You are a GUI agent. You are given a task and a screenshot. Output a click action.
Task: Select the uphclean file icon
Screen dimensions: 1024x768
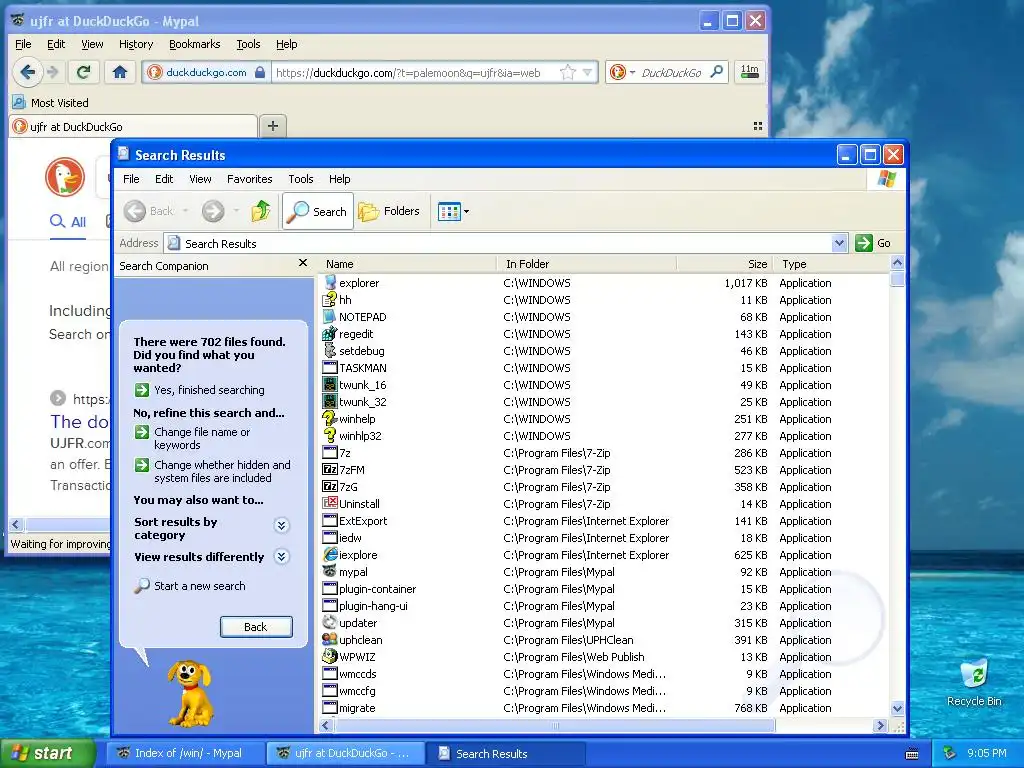click(330, 639)
